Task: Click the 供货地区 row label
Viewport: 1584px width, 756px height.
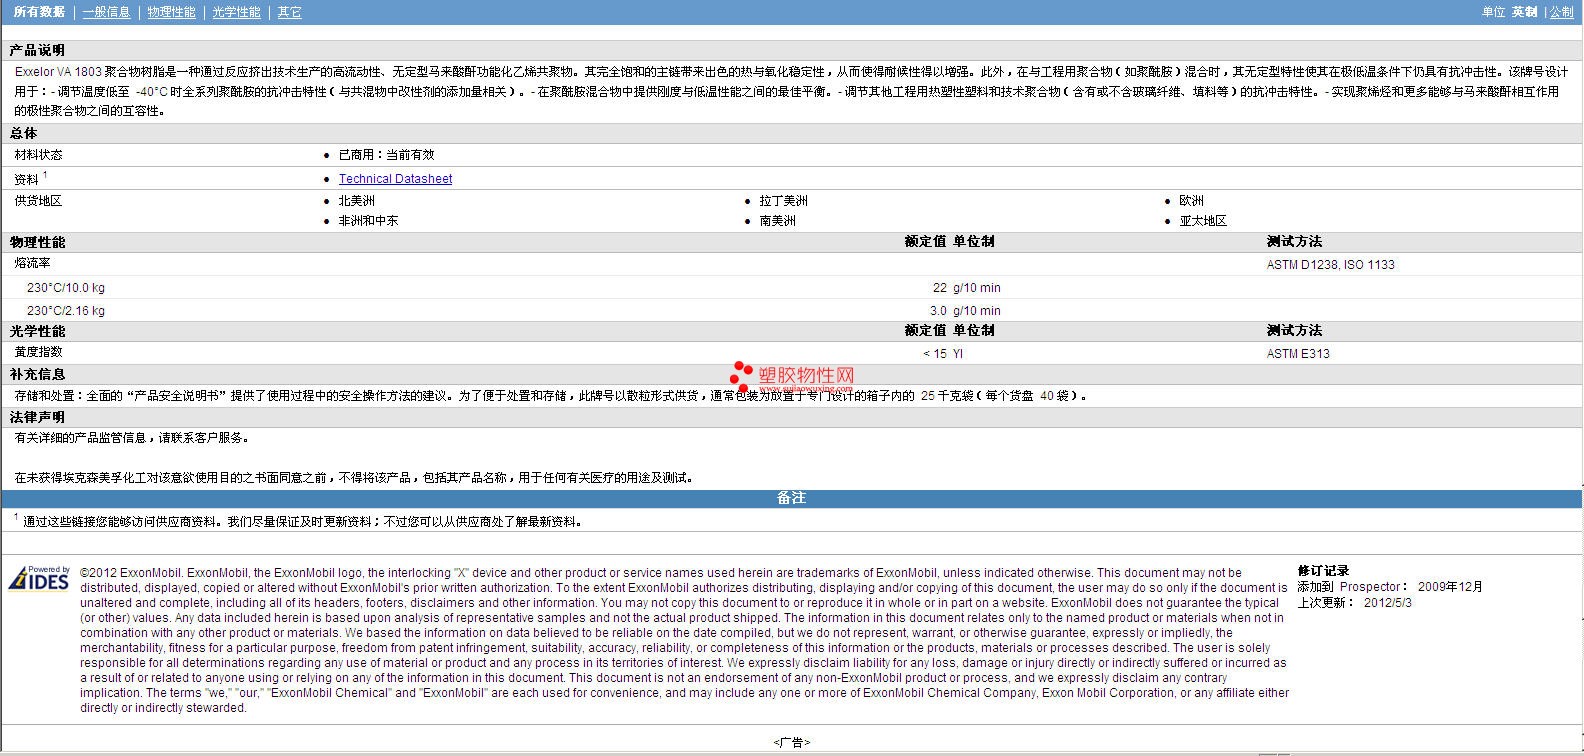Action: click(38, 201)
